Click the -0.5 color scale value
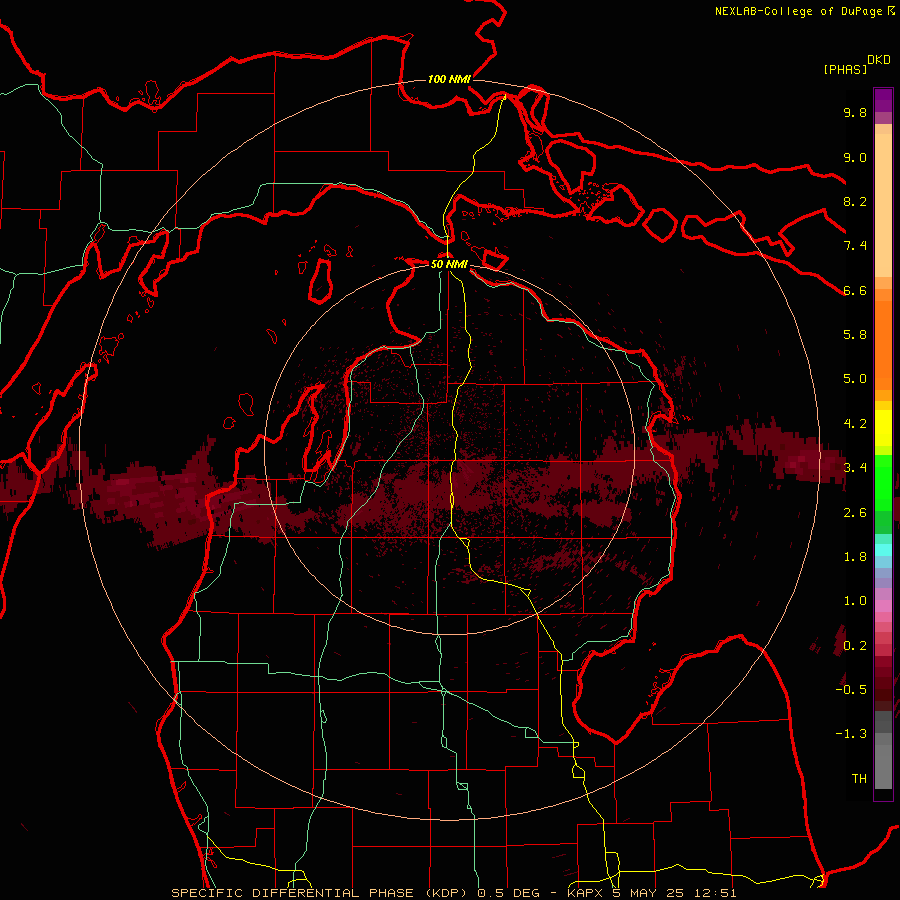The height and width of the screenshot is (900, 900). (851, 690)
